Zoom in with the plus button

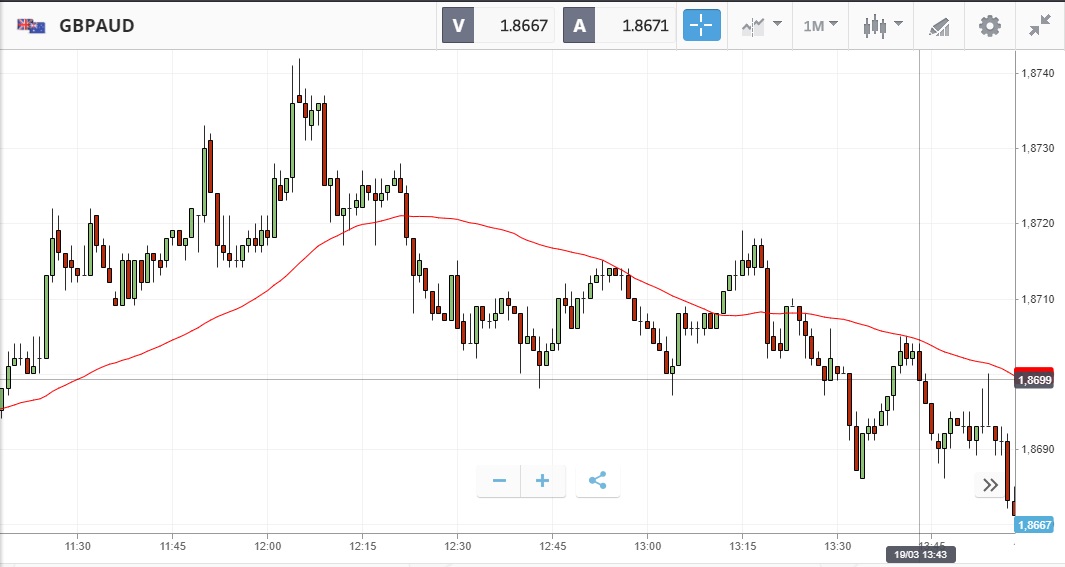point(543,481)
